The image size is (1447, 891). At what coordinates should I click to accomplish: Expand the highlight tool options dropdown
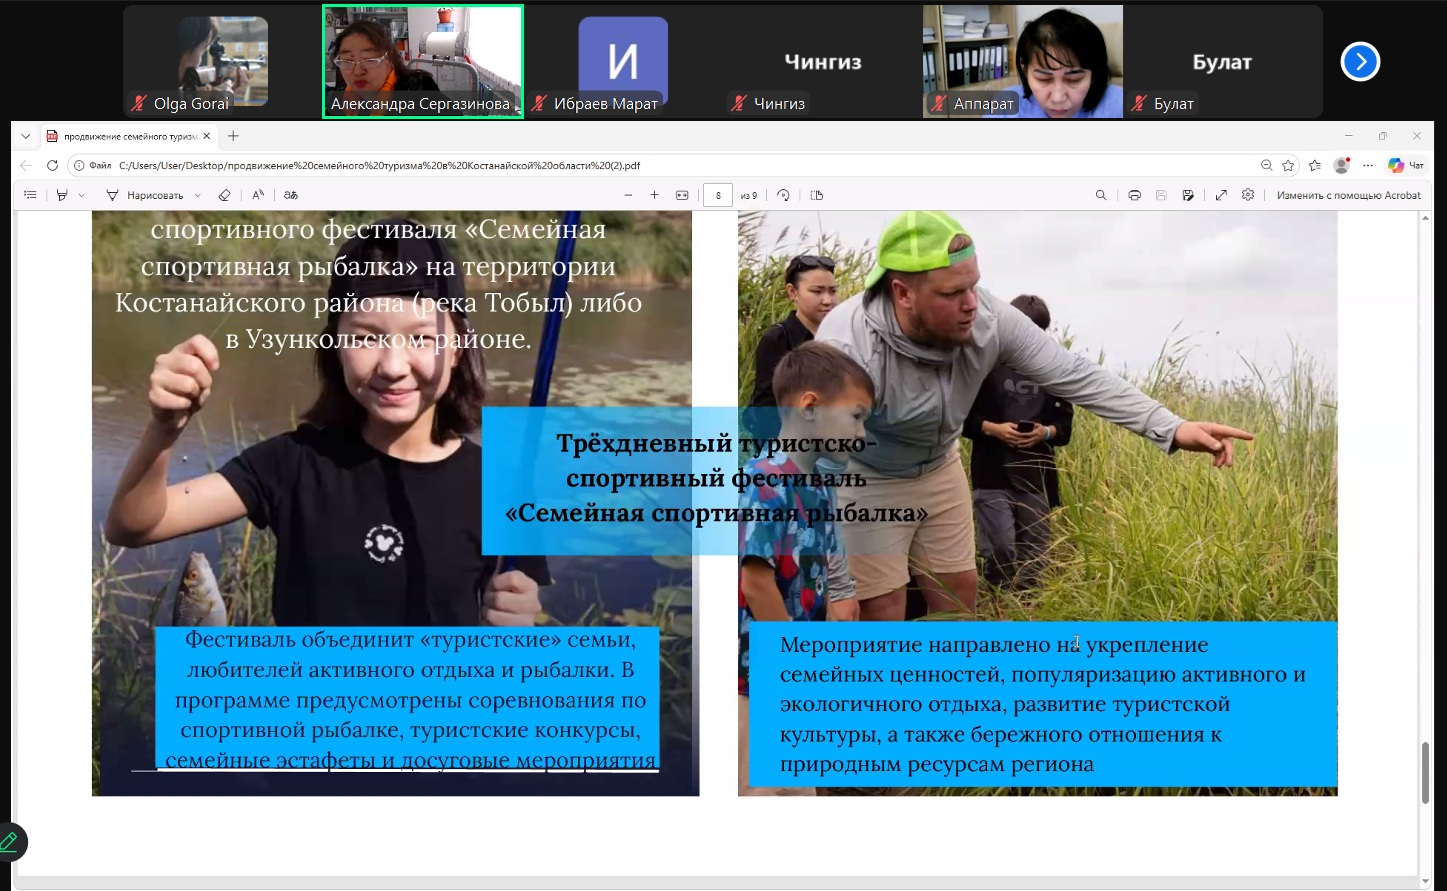pos(81,195)
